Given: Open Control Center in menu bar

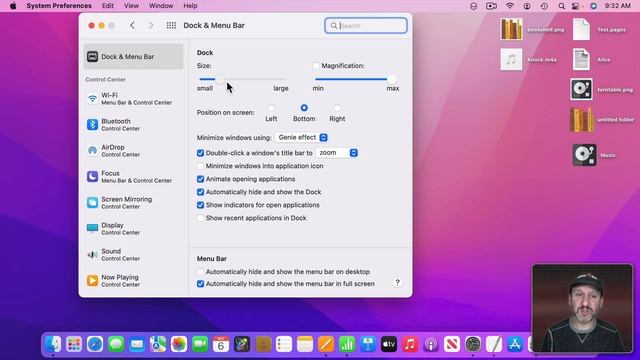Looking at the screenshot, I should (576, 6).
